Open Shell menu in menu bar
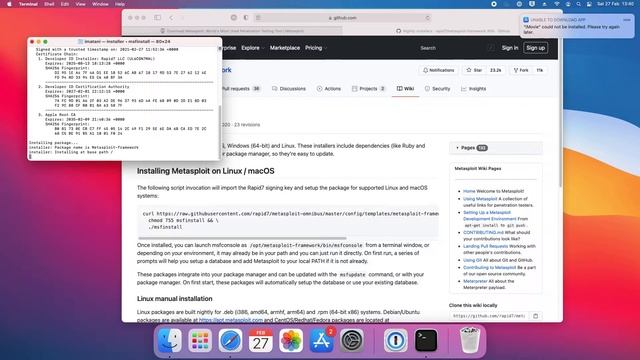Screen dimensions: 640x360 point(49,4)
